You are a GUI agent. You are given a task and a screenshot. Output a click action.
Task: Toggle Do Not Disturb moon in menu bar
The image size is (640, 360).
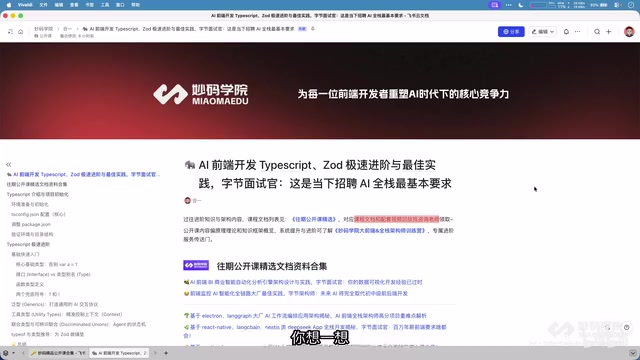click(521, 5)
